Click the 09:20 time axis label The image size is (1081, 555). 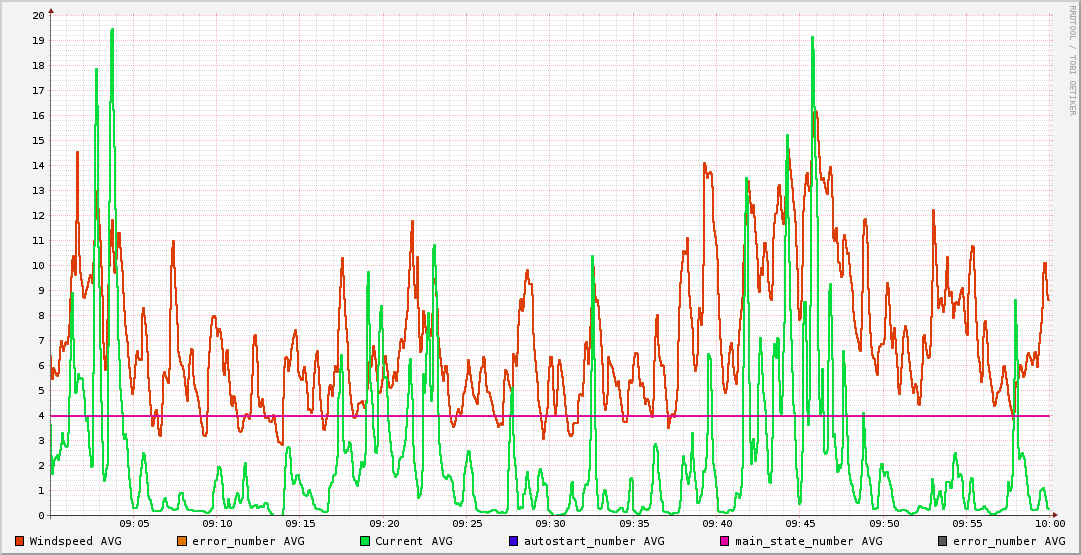point(383,525)
